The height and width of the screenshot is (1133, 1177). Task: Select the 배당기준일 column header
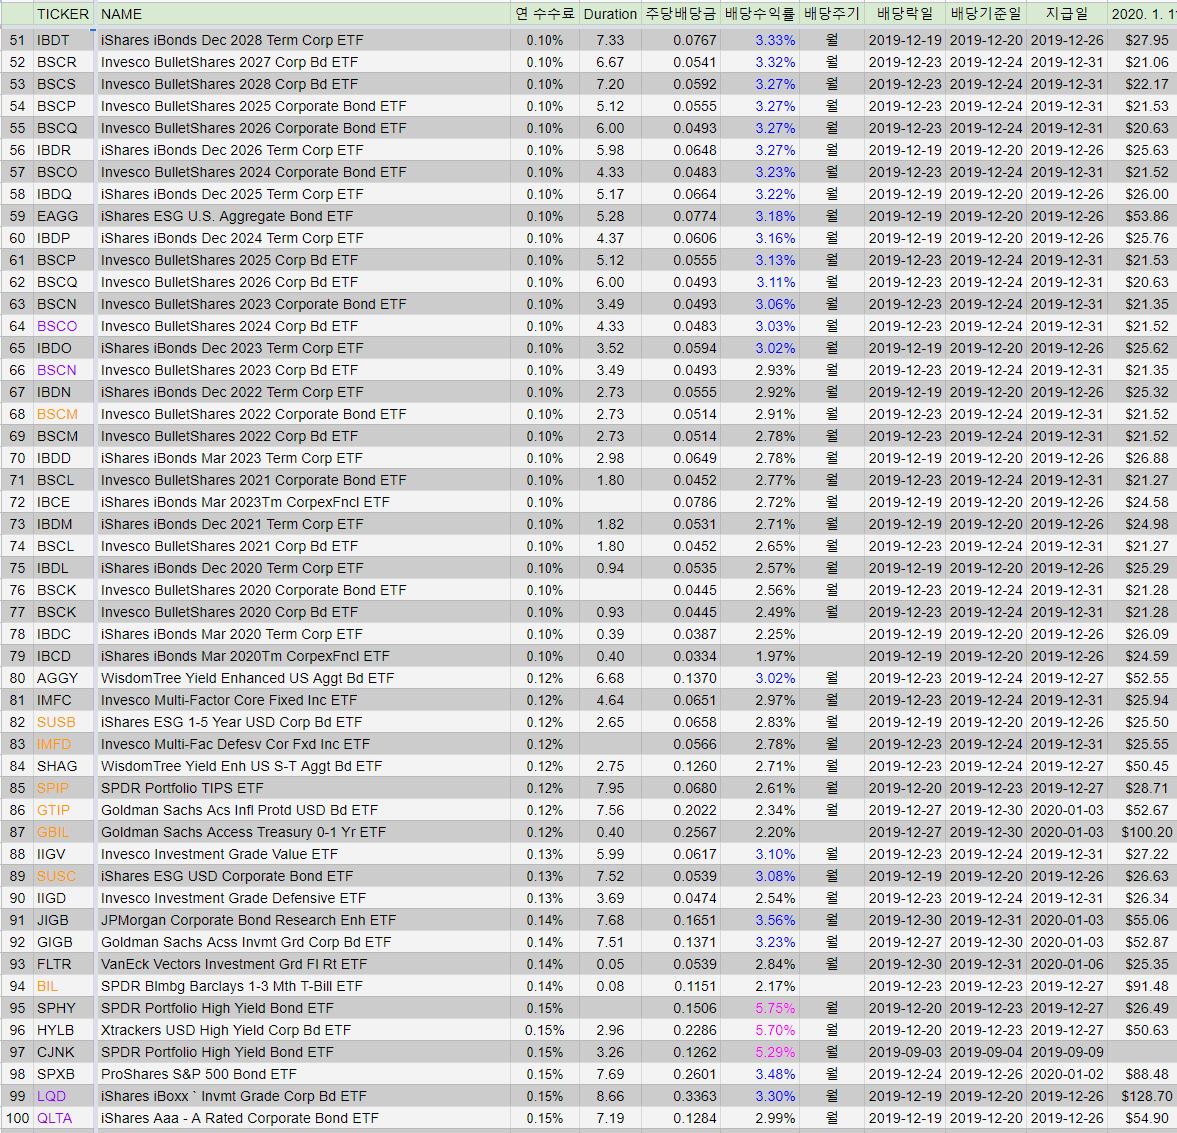(x=986, y=14)
